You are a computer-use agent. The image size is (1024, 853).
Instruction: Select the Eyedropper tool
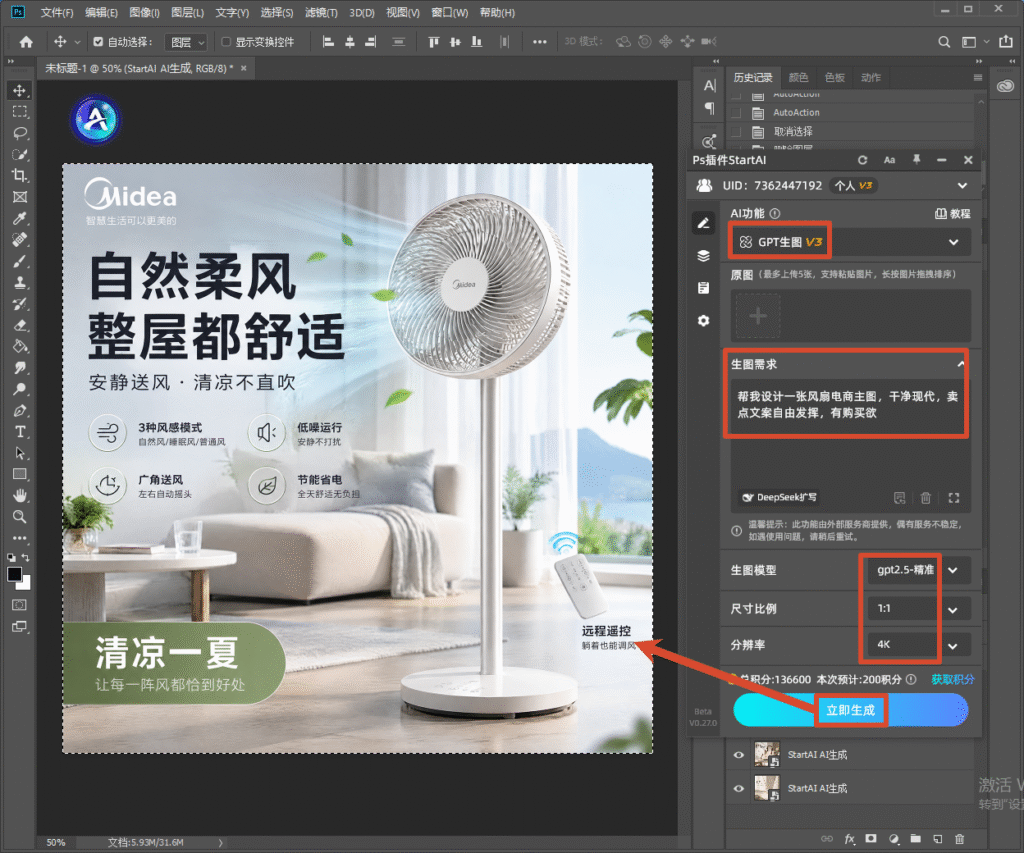tap(20, 218)
